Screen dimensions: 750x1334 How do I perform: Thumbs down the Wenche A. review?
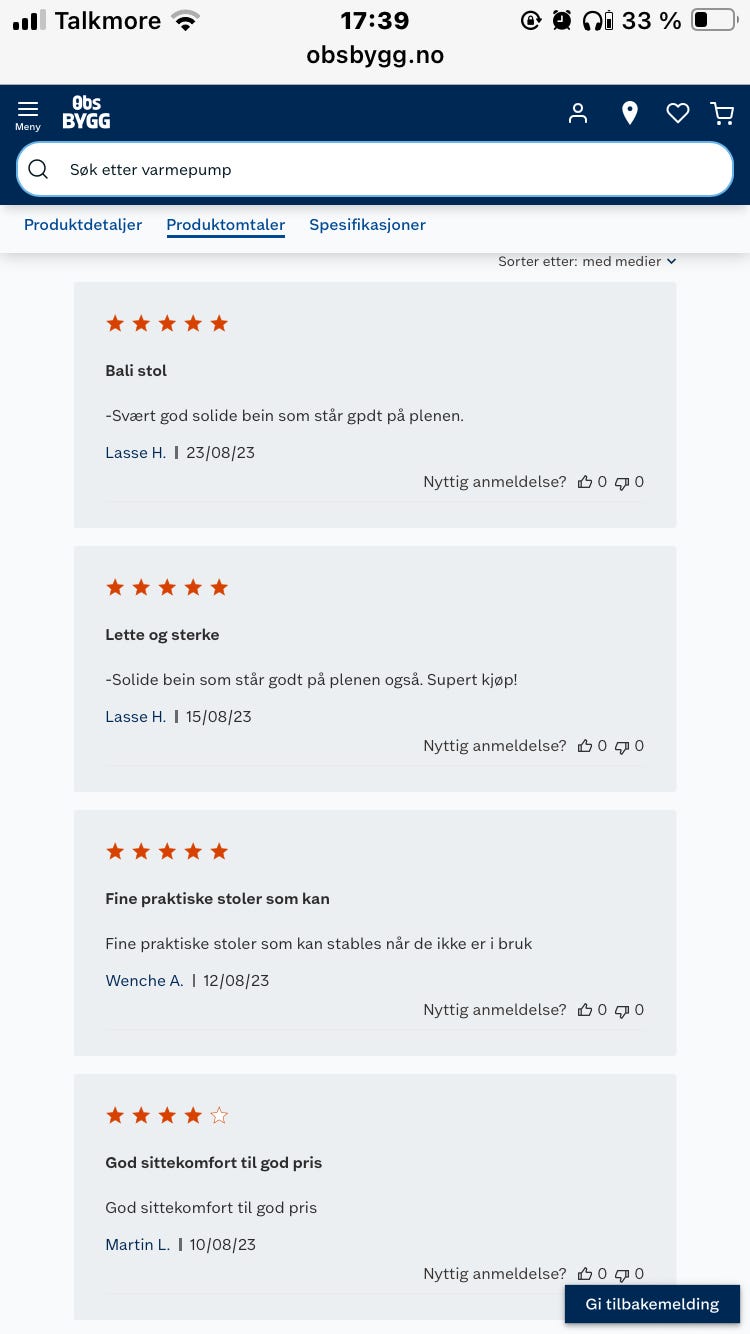[x=622, y=1011]
